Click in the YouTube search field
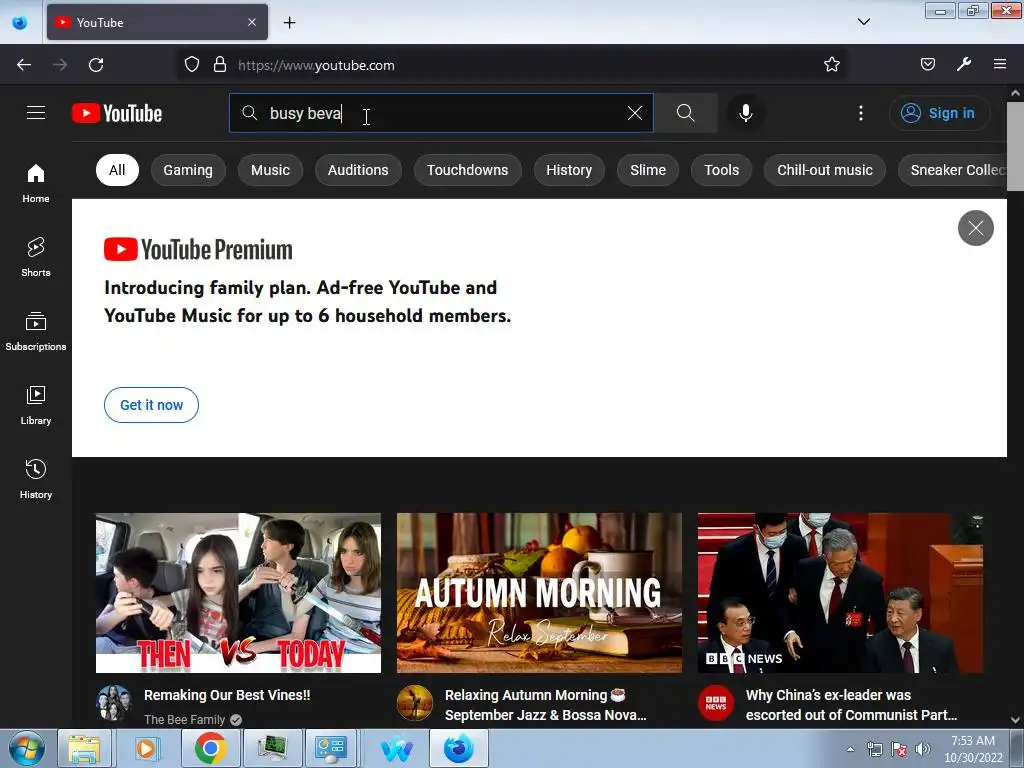 pos(441,113)
